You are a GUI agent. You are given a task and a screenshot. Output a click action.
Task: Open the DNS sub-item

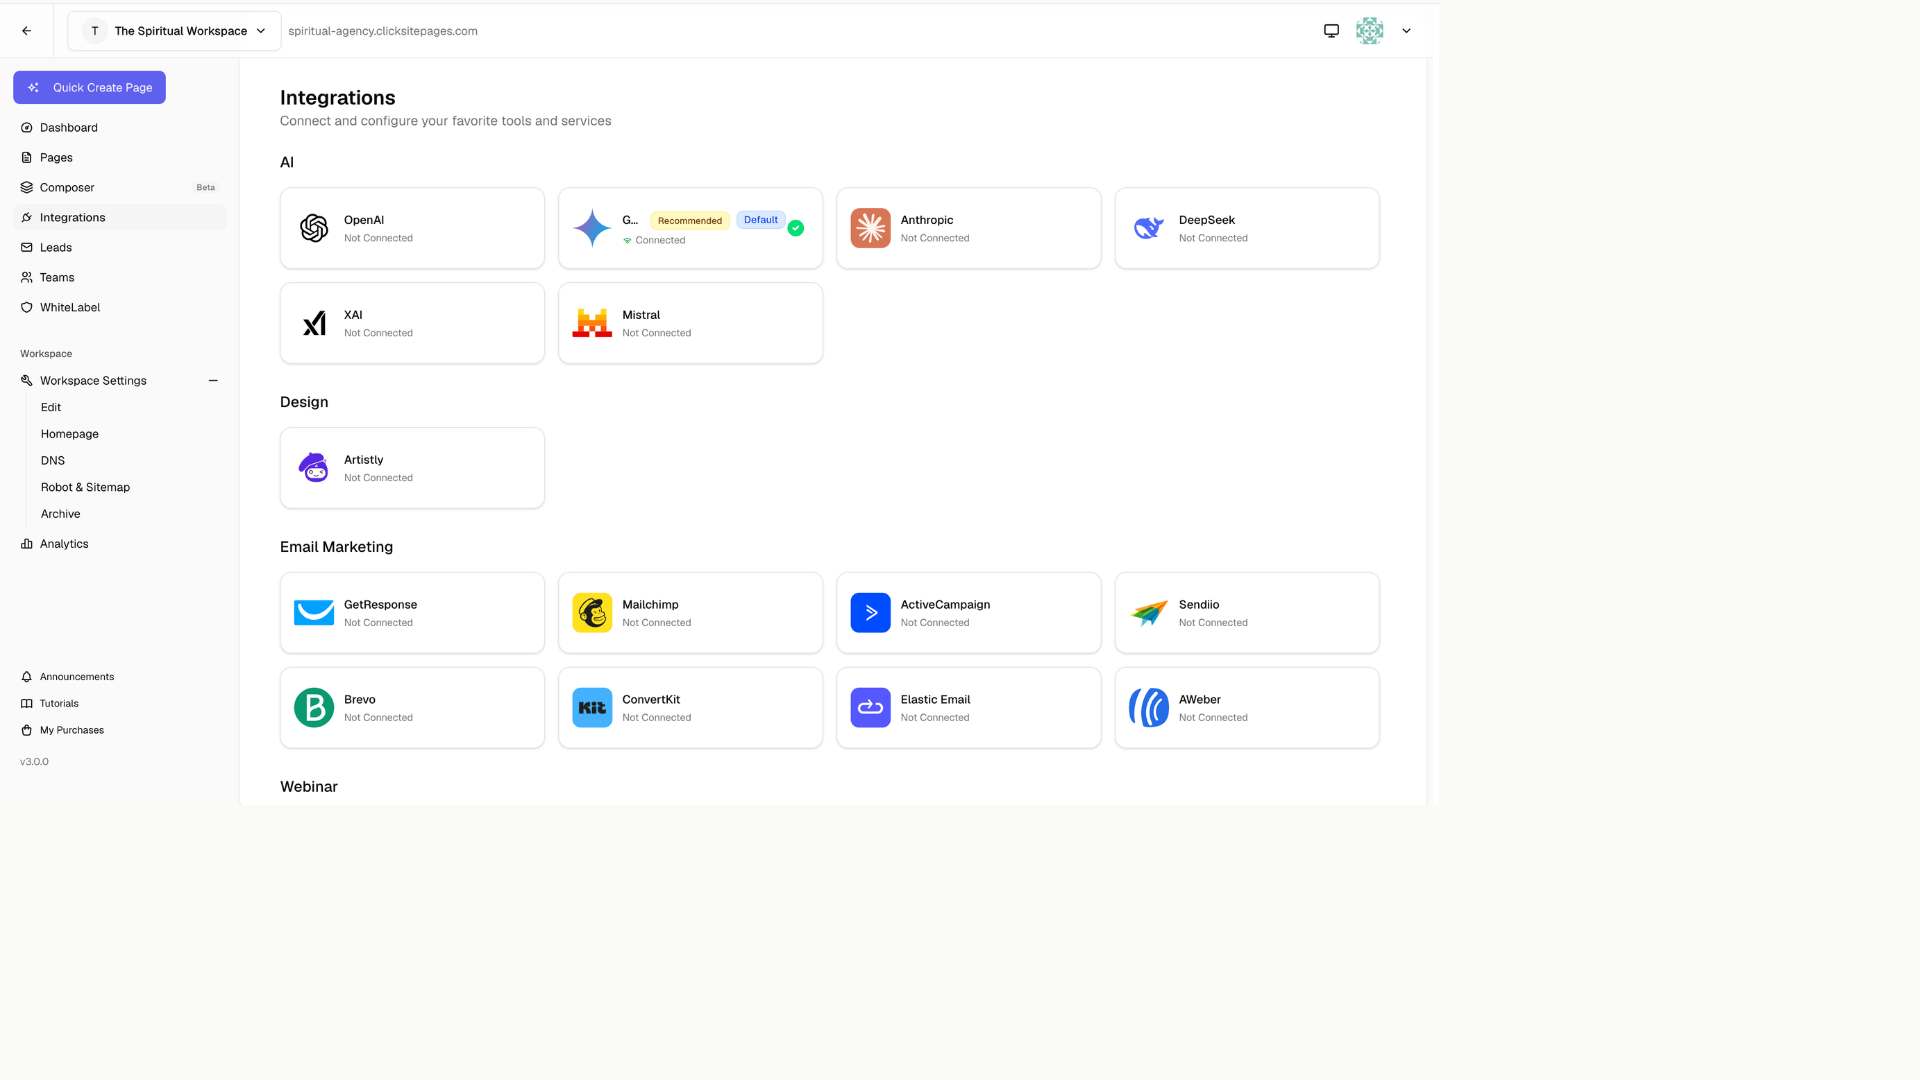pos(53,461)
